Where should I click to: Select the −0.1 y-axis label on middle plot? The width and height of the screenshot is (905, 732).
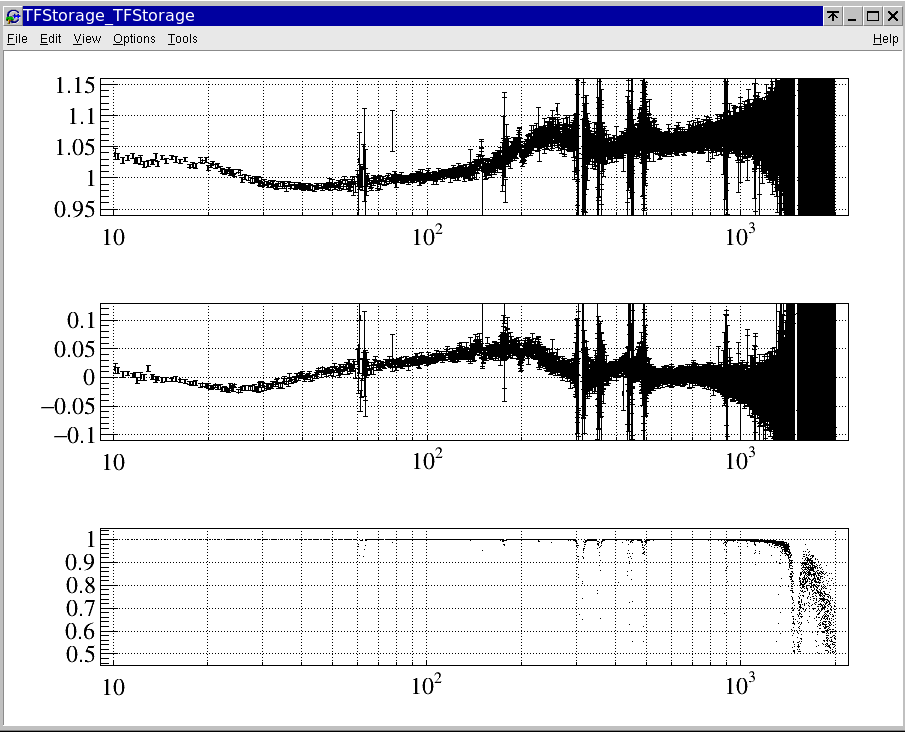click(68, 435)
